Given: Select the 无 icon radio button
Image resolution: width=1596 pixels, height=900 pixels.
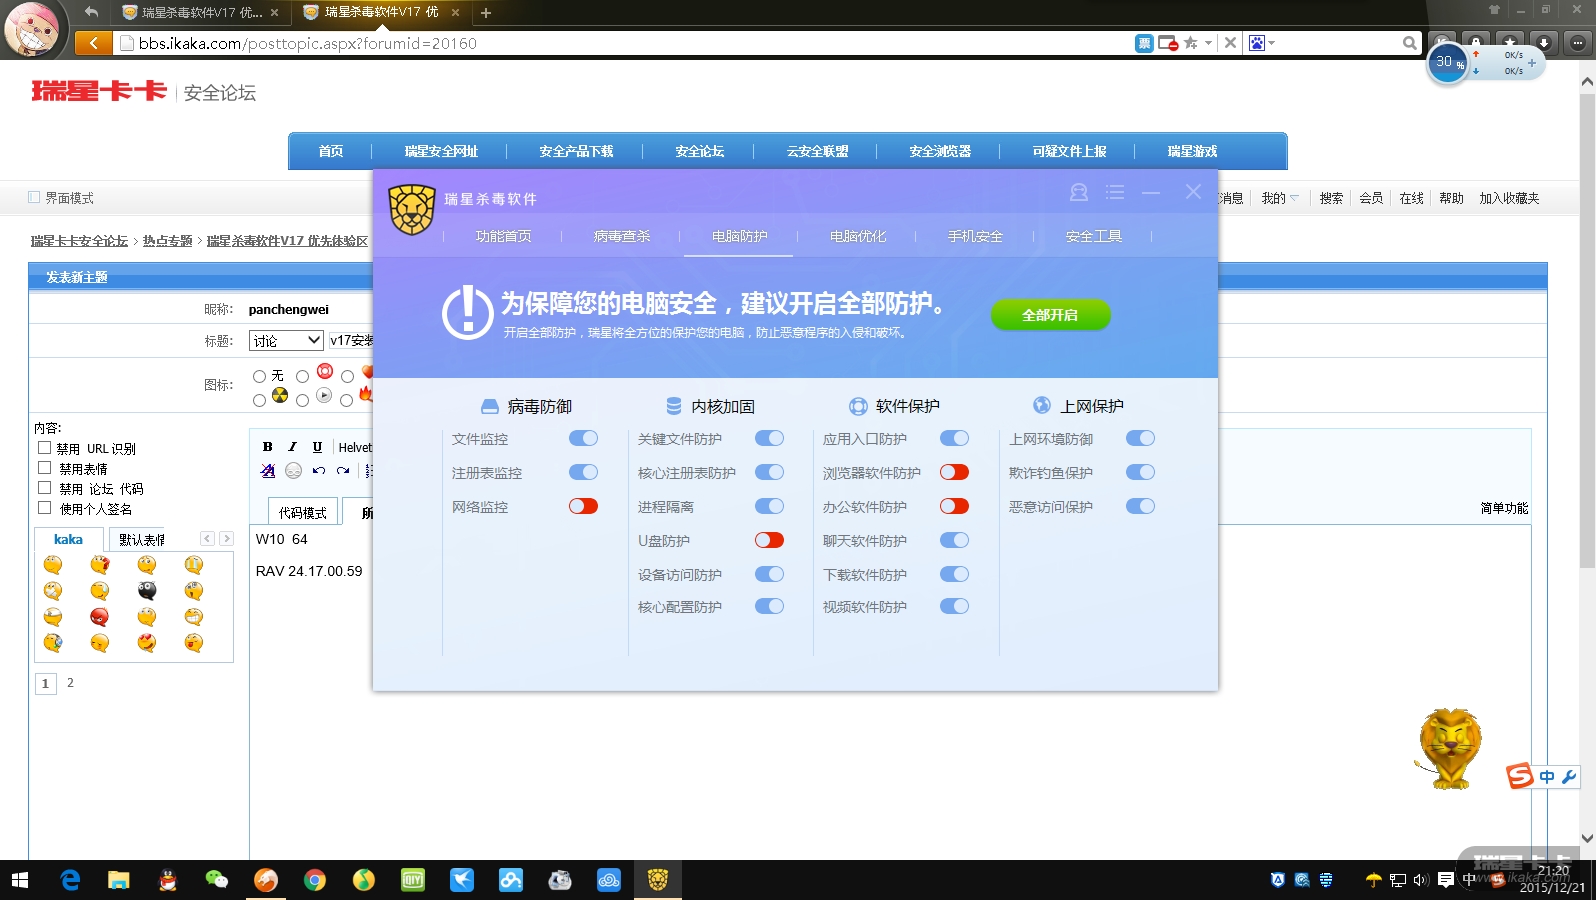Looking at the screenshot, I should tap(259, 376).
